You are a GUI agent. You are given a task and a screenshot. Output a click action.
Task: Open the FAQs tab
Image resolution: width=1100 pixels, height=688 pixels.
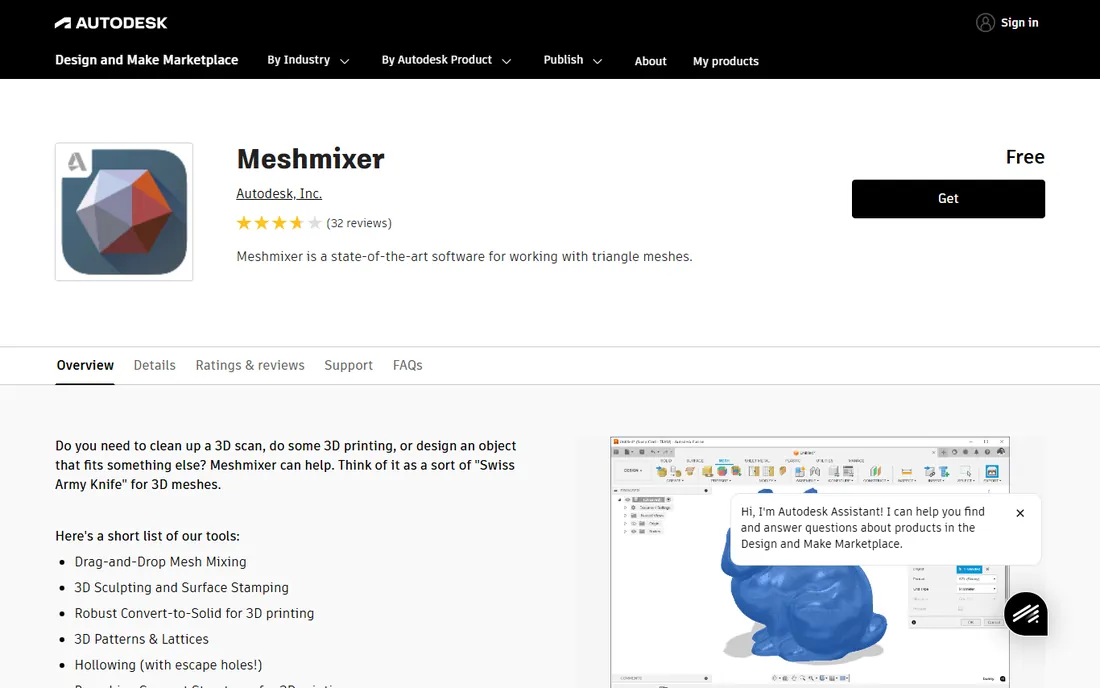pos(408,365)
